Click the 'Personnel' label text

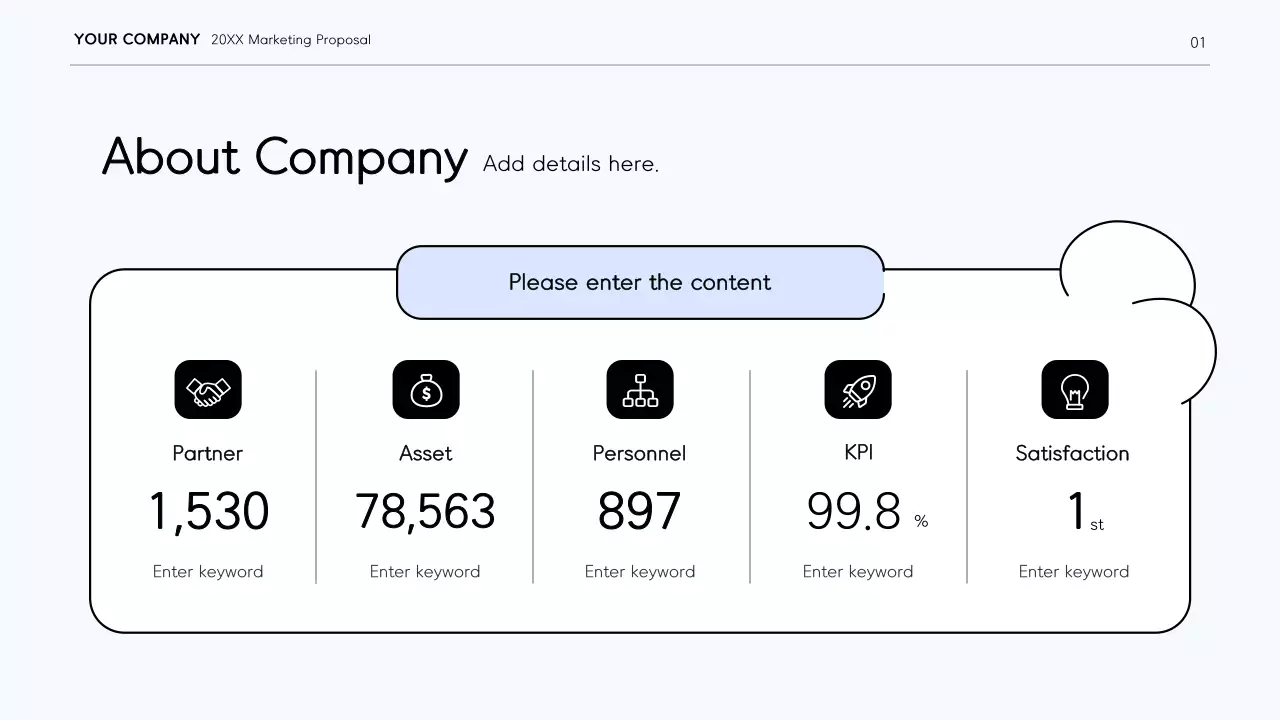click(x=639, y=453)
